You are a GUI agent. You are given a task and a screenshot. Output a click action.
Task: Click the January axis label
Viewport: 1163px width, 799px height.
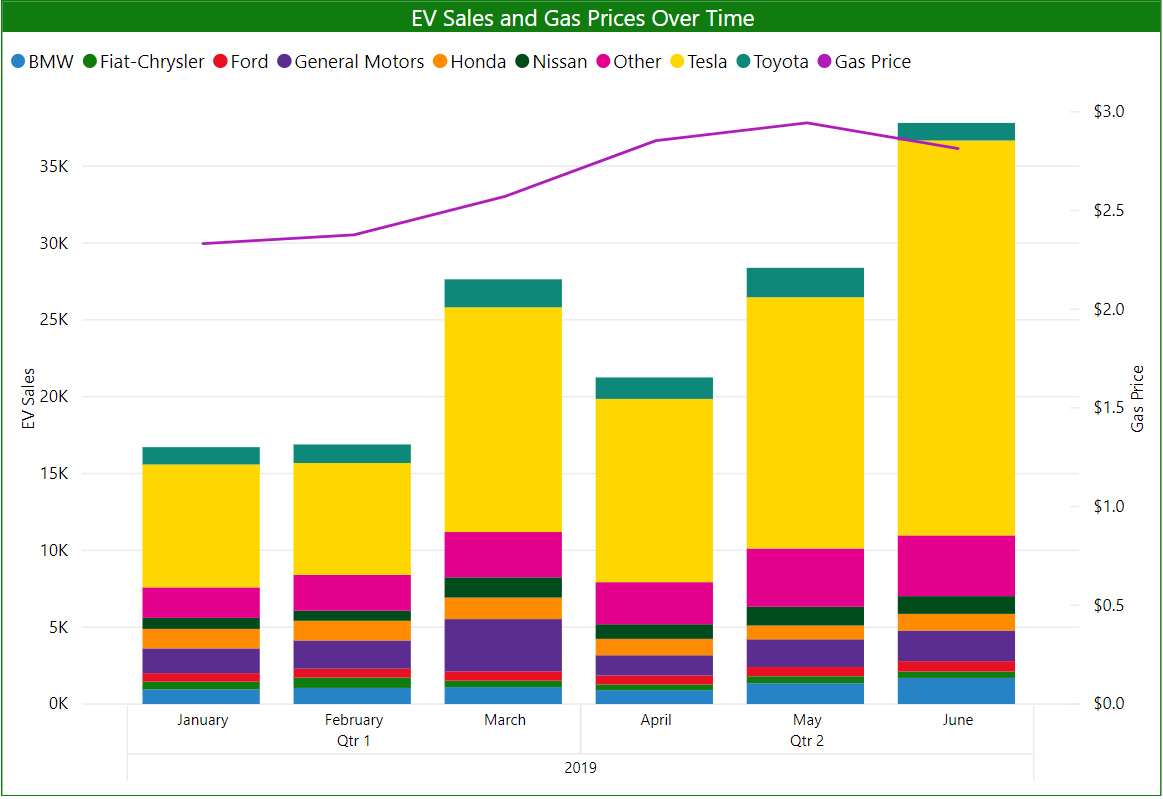[x=202, y=720]
